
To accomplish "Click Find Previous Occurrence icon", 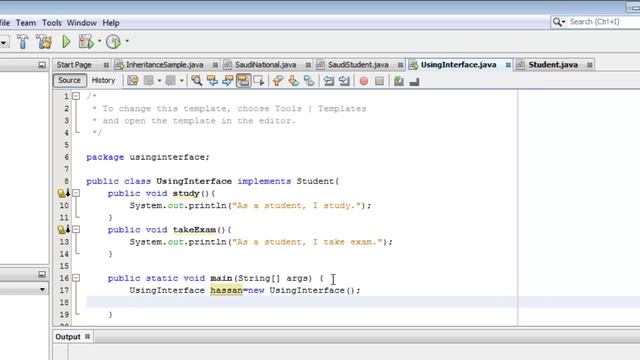I will pyautogui.click(x=212, y=81).
